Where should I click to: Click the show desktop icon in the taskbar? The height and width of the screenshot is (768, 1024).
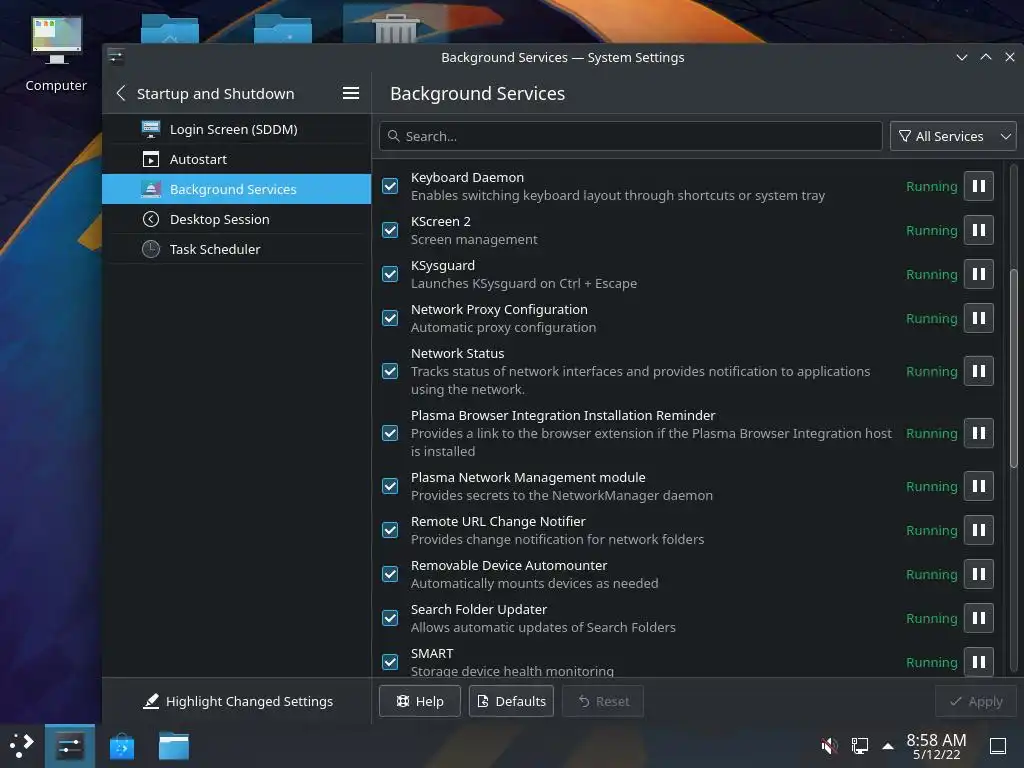click(998, 745)
